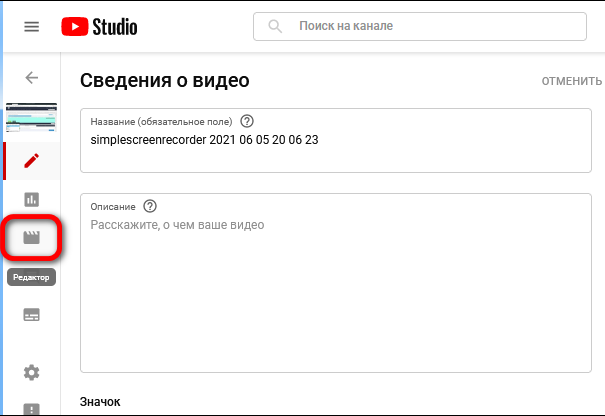The image size is (605, 416).
Task: Click the Название title input field
Action: 336,140
